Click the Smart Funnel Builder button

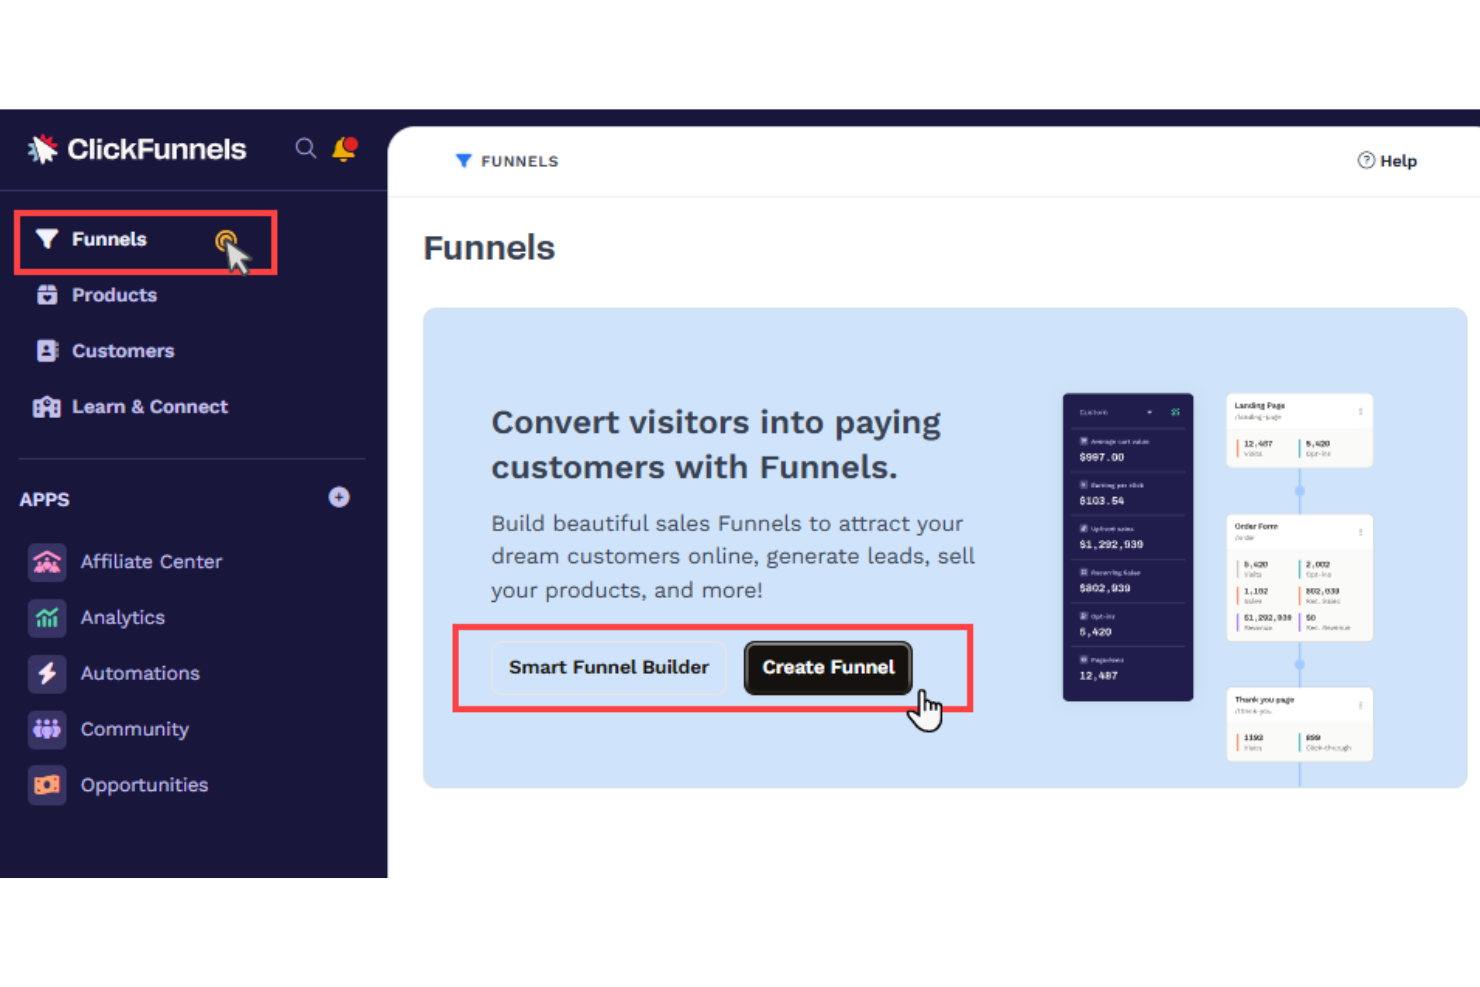coord(609,668)
